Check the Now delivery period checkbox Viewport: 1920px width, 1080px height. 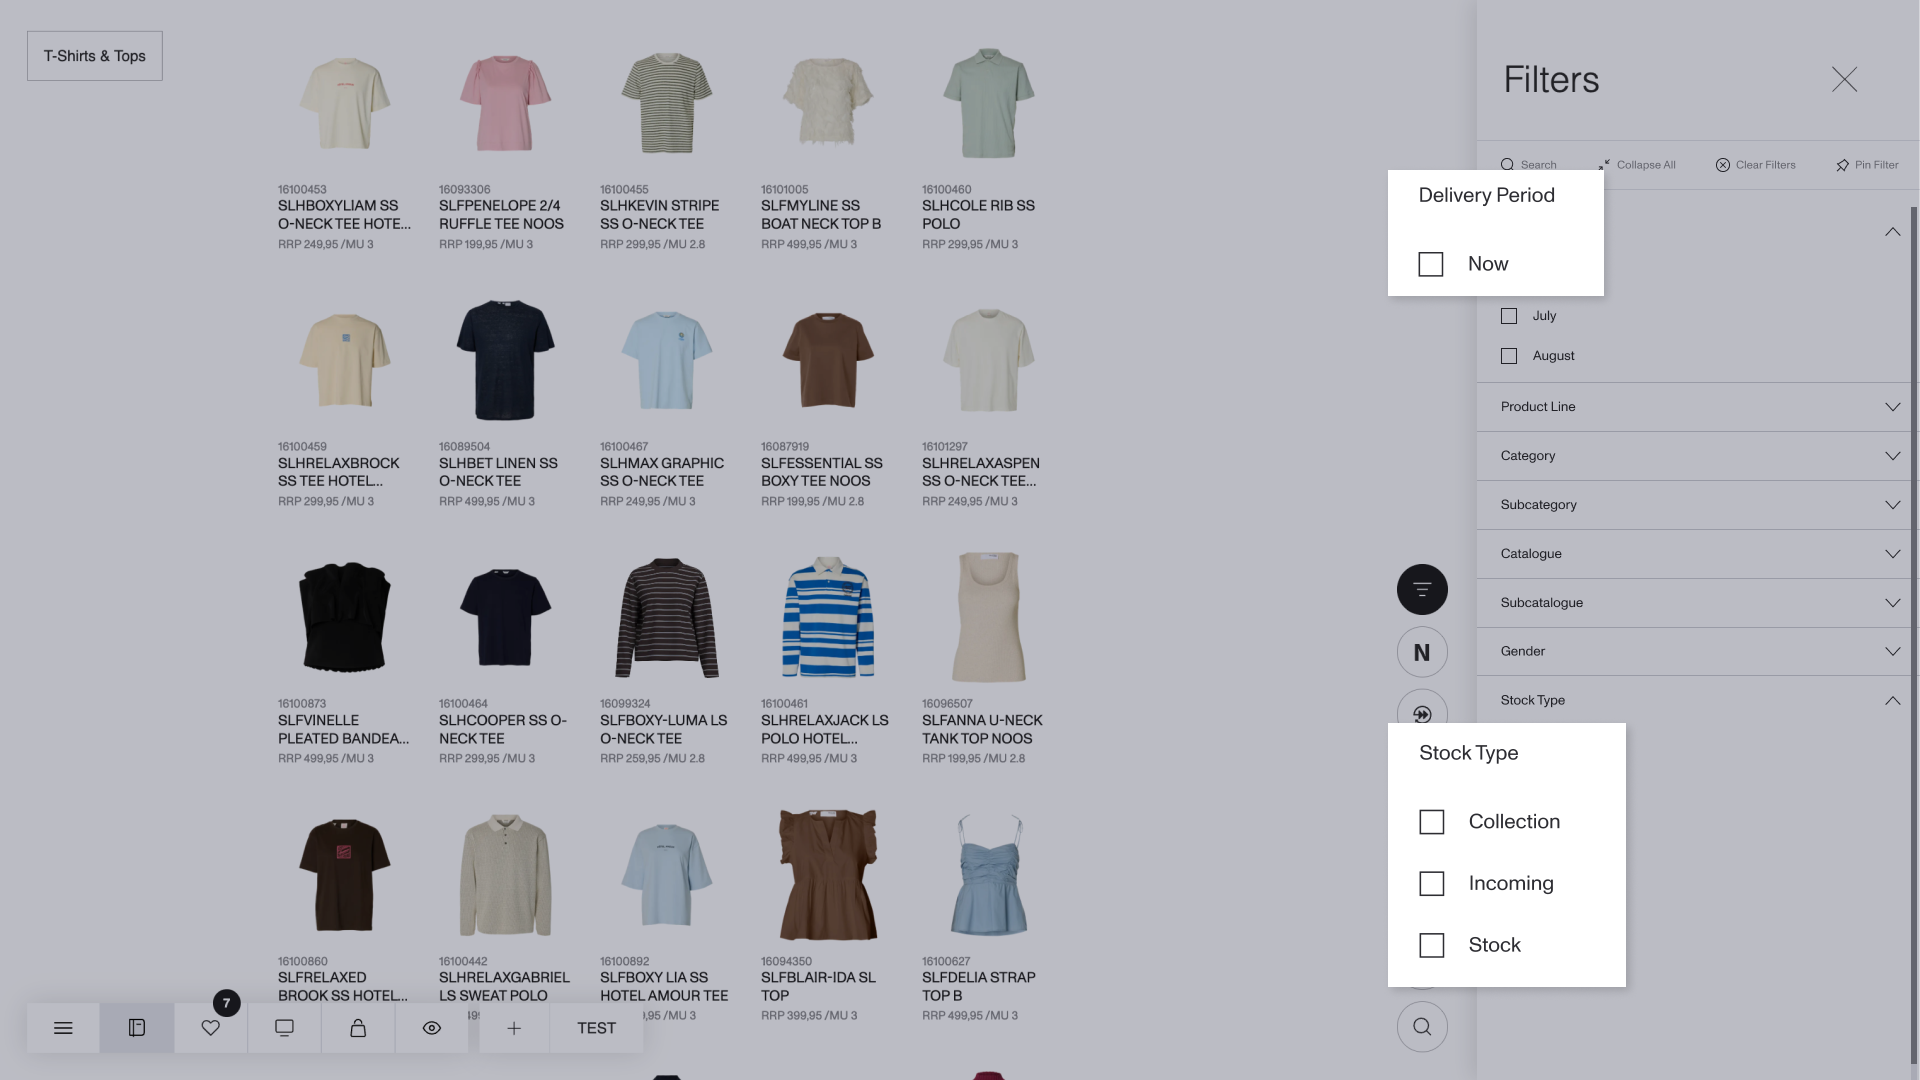point(1431,264)
